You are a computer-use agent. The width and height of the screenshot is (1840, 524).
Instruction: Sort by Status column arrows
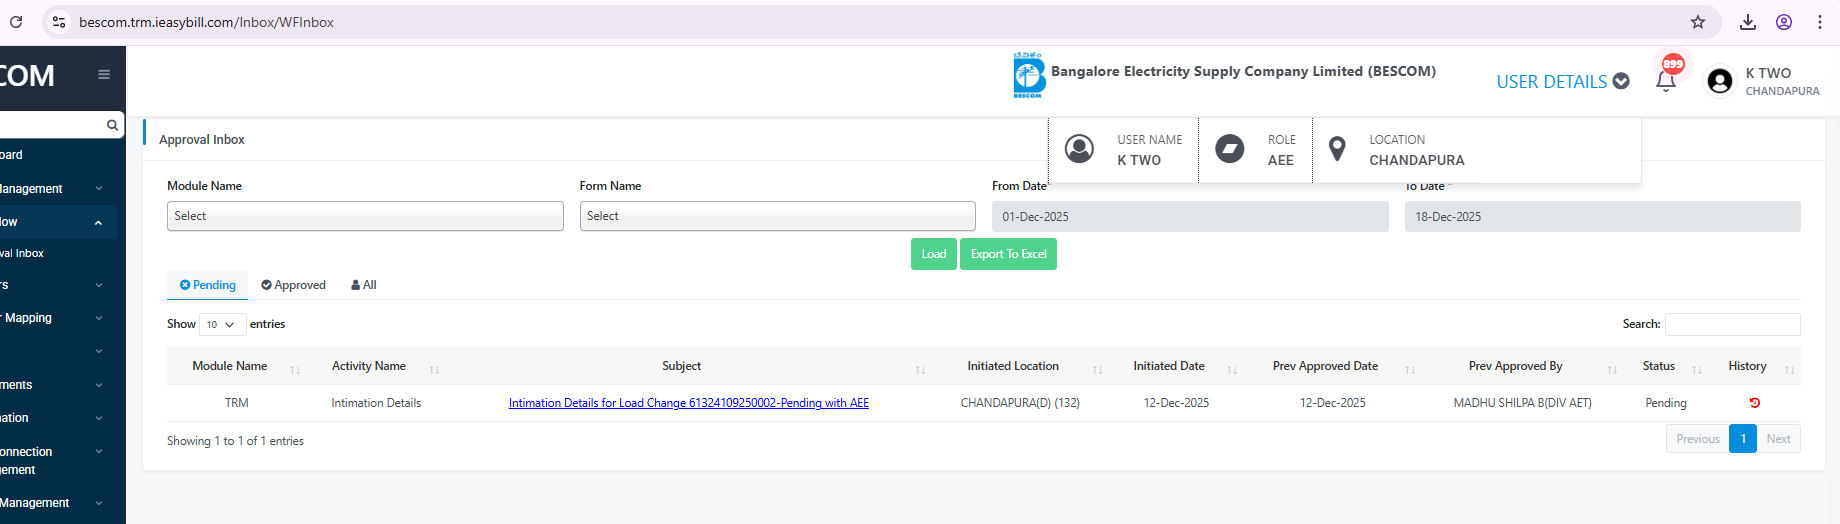[1697, 370]
